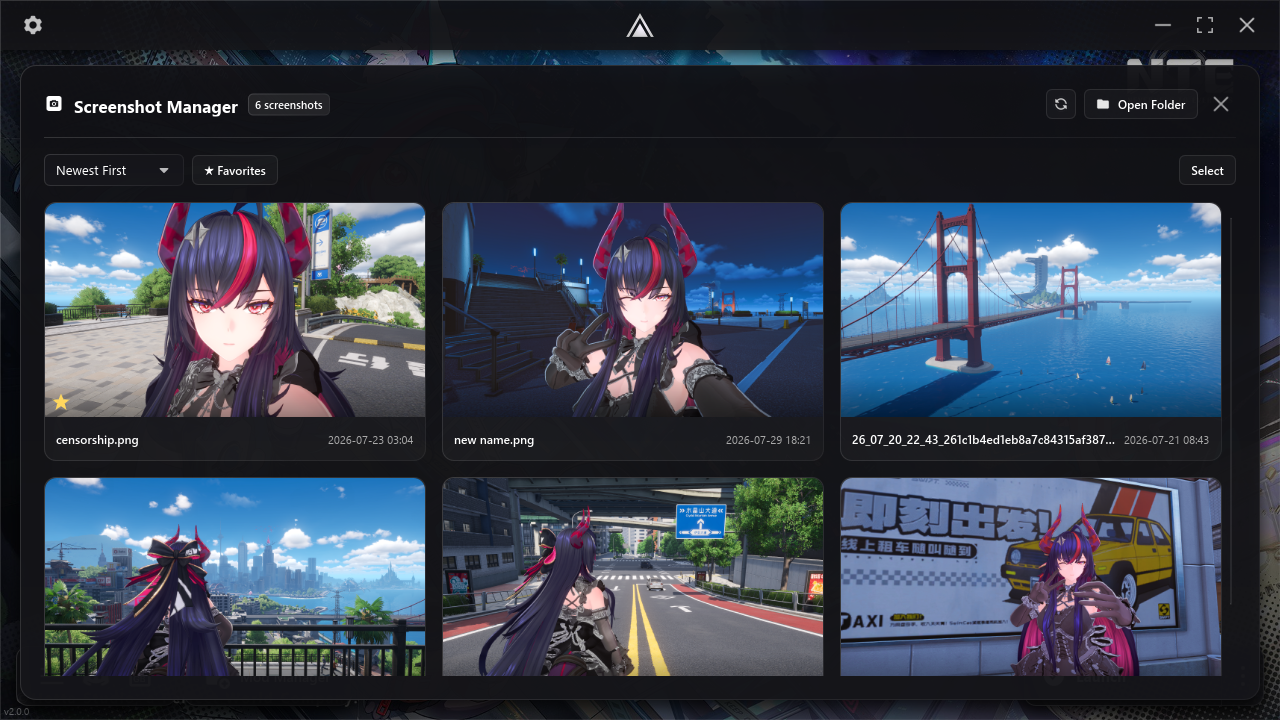Click the gold star on censorship.png
This screenshot has width=1280, height=720.
tap(61, 402)
